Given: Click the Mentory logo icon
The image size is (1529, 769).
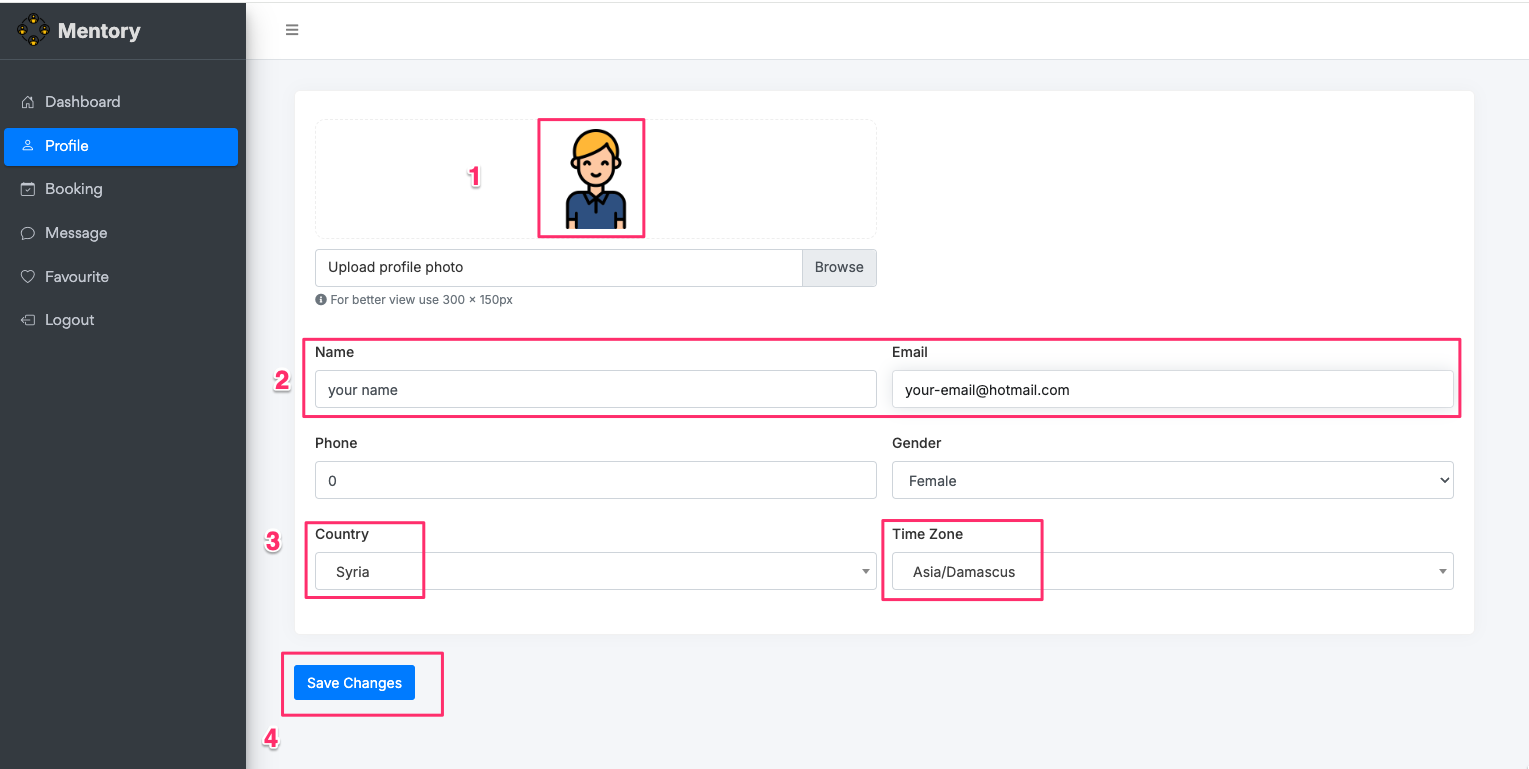Looking at the screenshot, I should pyautogui.click(x=33, y=30).
